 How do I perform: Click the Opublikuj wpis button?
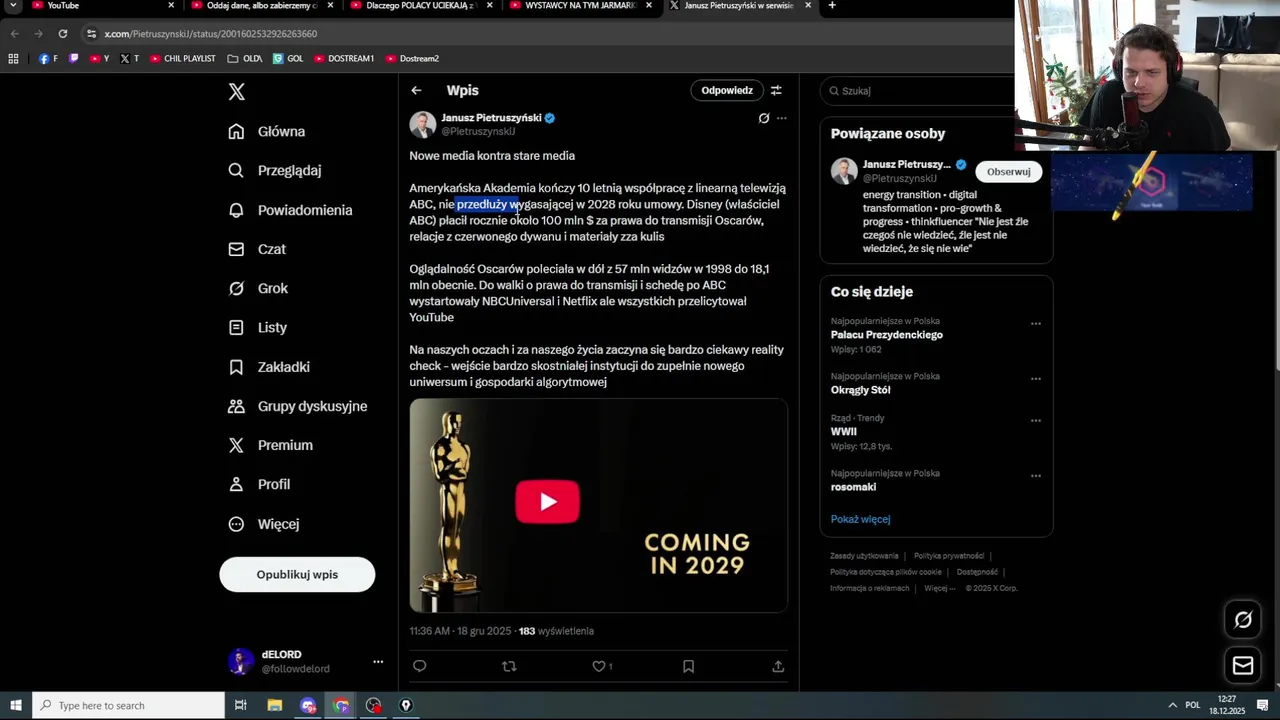pyautogui.click(x=297, y=575)
